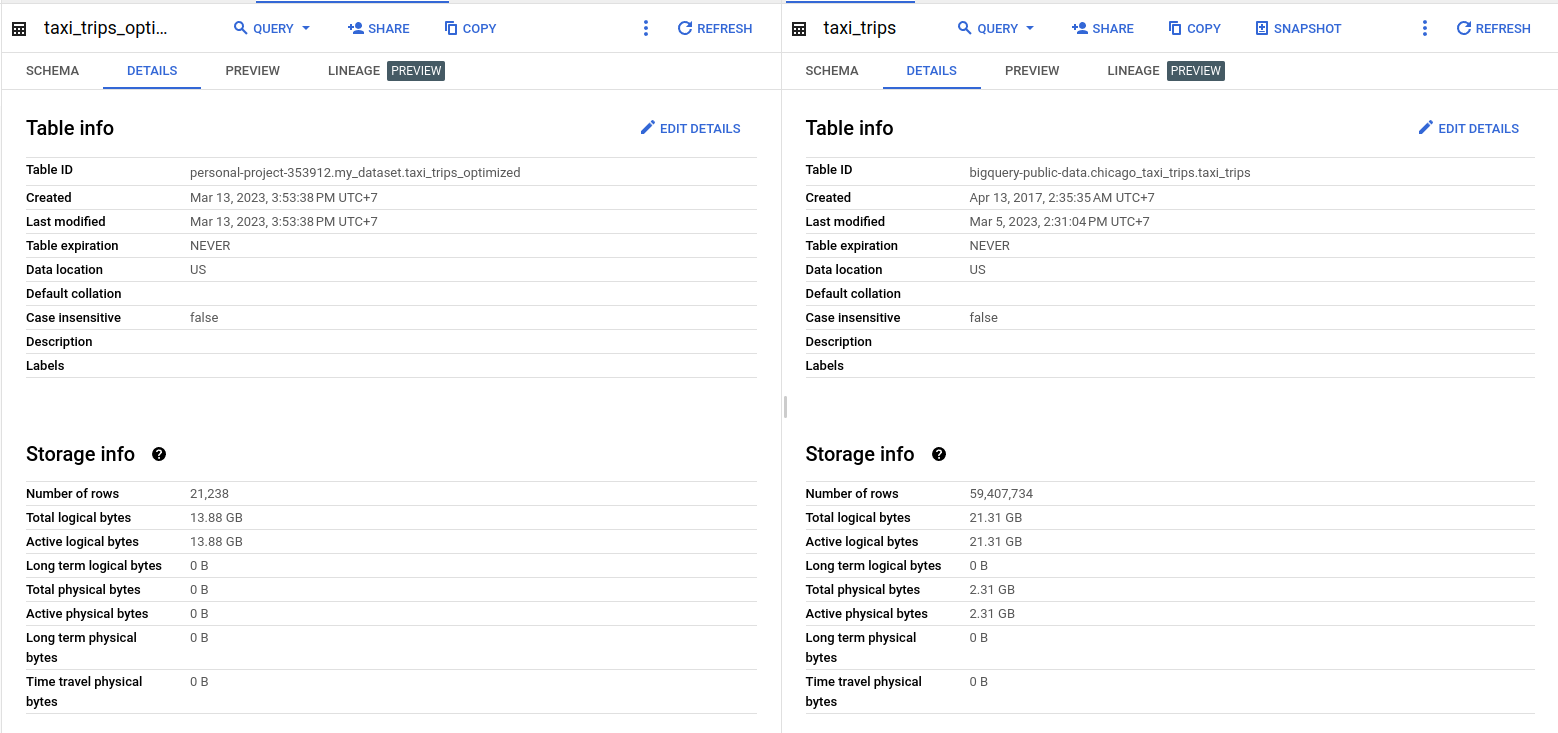
Task: Switch to Schema tab in left panel
Action: coord(52,71)
